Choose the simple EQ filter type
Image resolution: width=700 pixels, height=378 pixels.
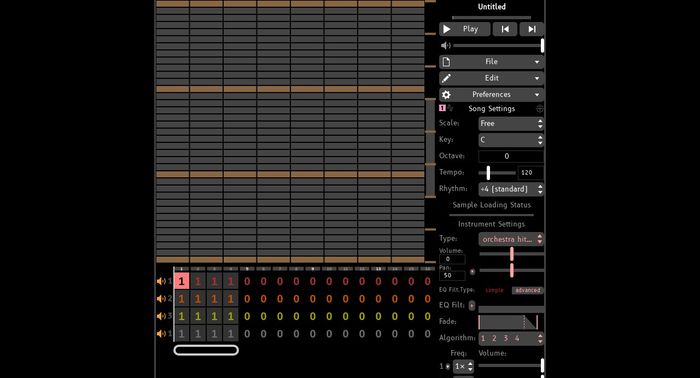click(x=494, y=290)
